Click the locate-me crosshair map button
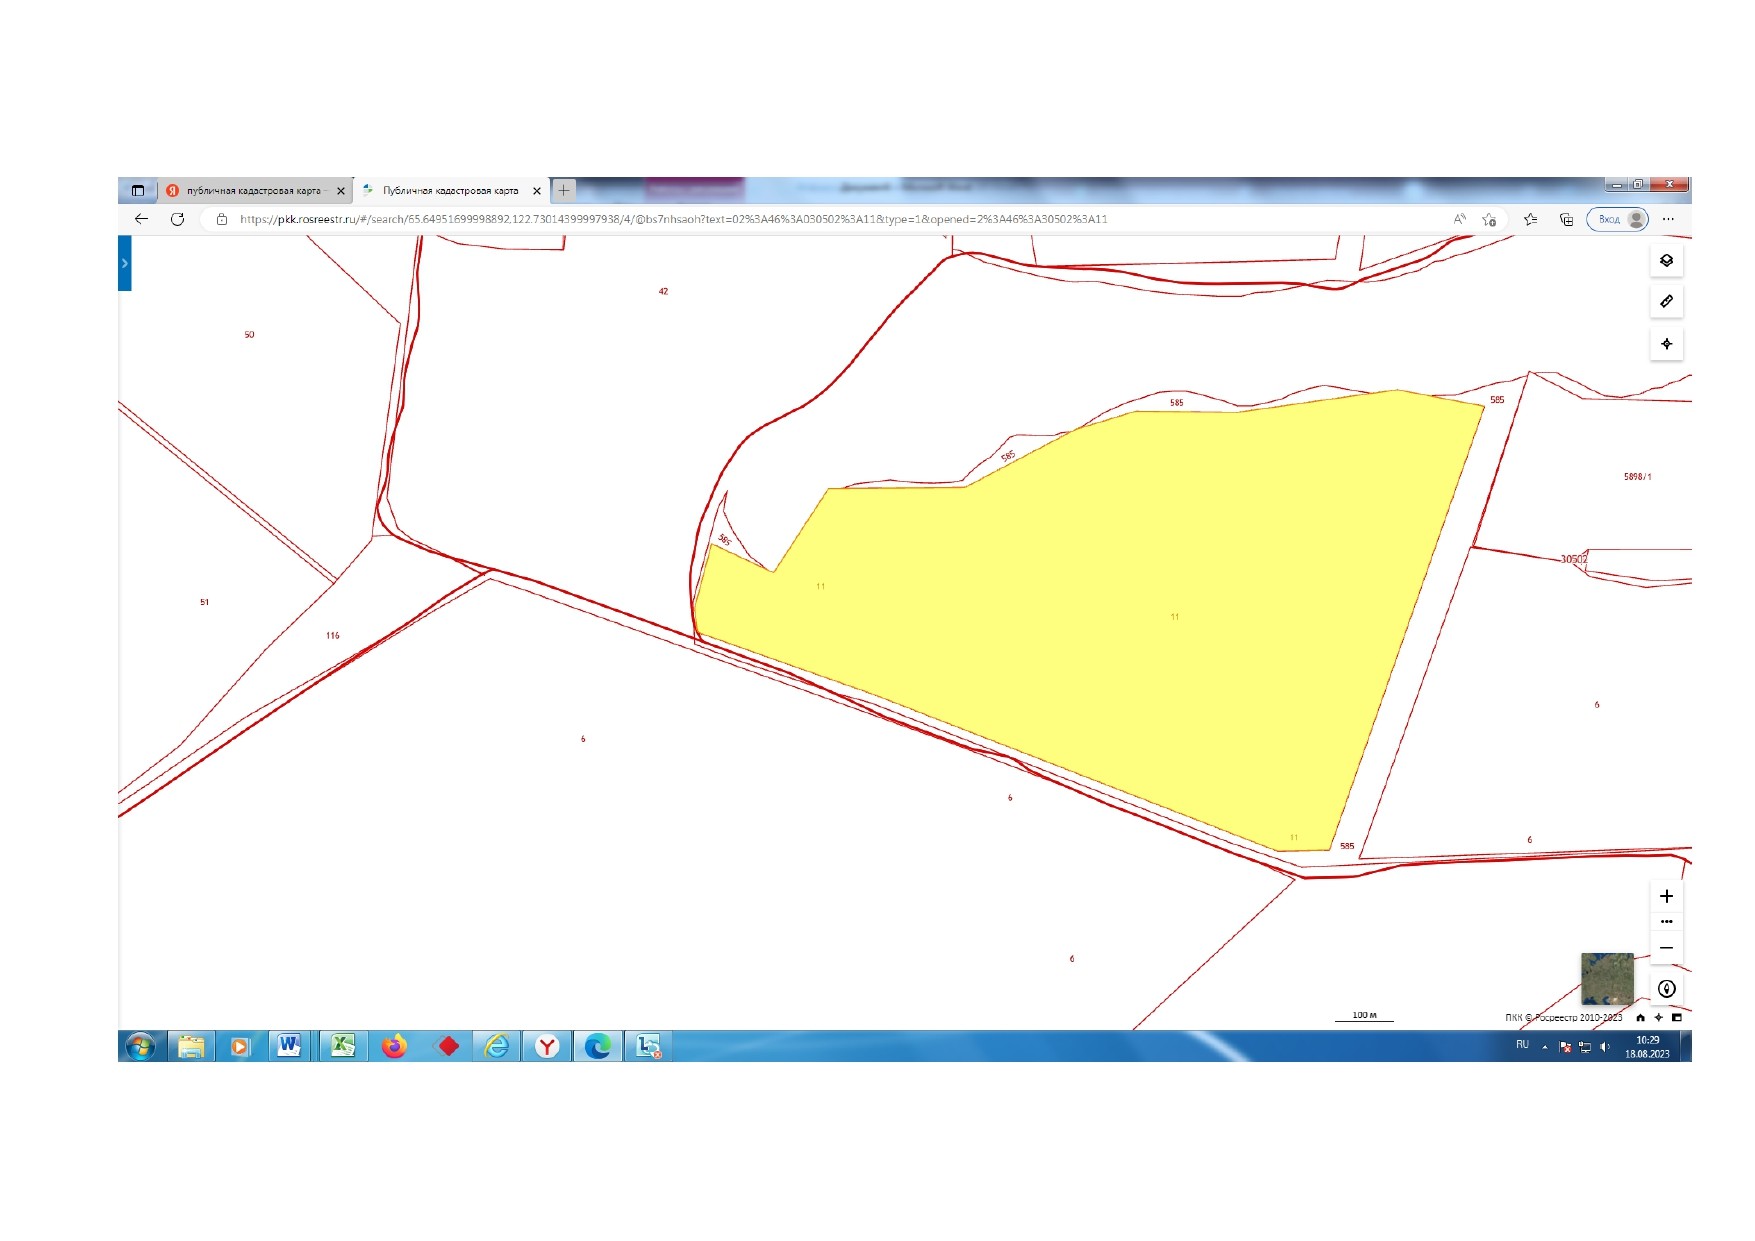The width and height of the screenshot is (1755, 1241). pos(1666,344)
